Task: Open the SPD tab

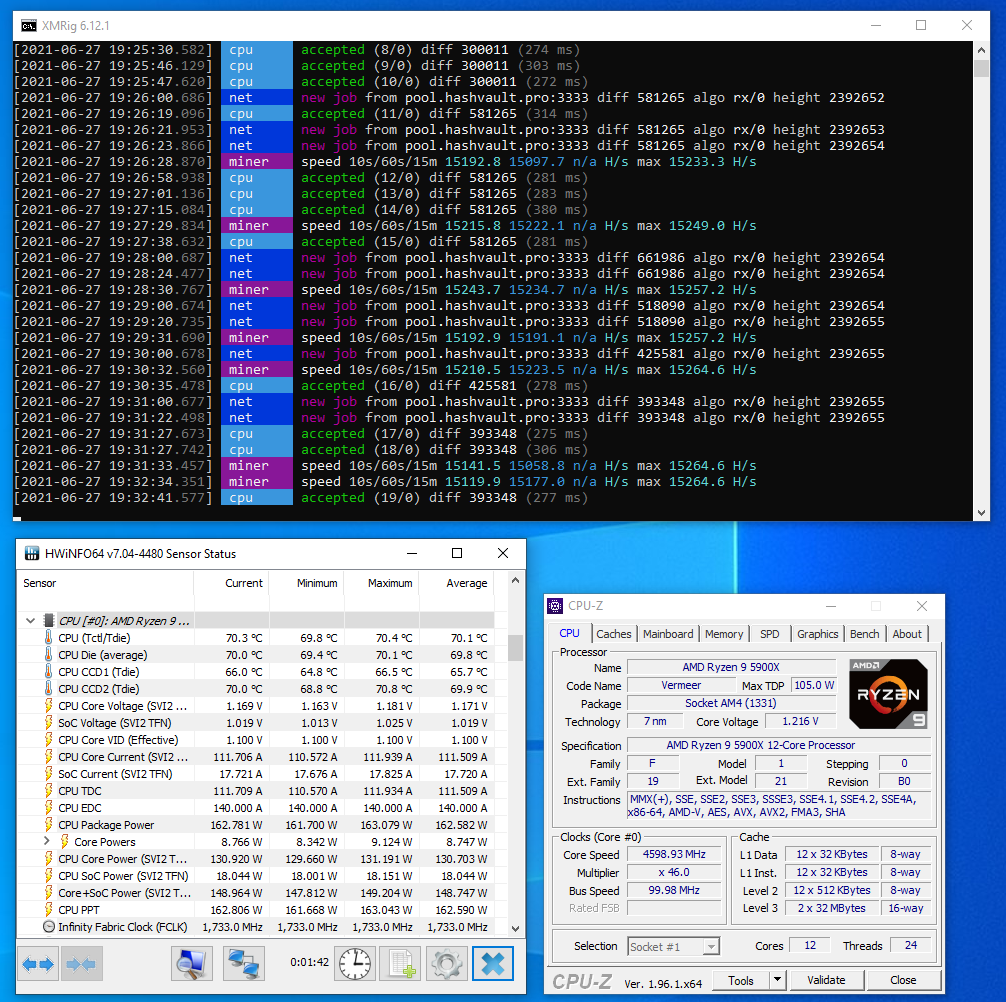Action: 769,634
